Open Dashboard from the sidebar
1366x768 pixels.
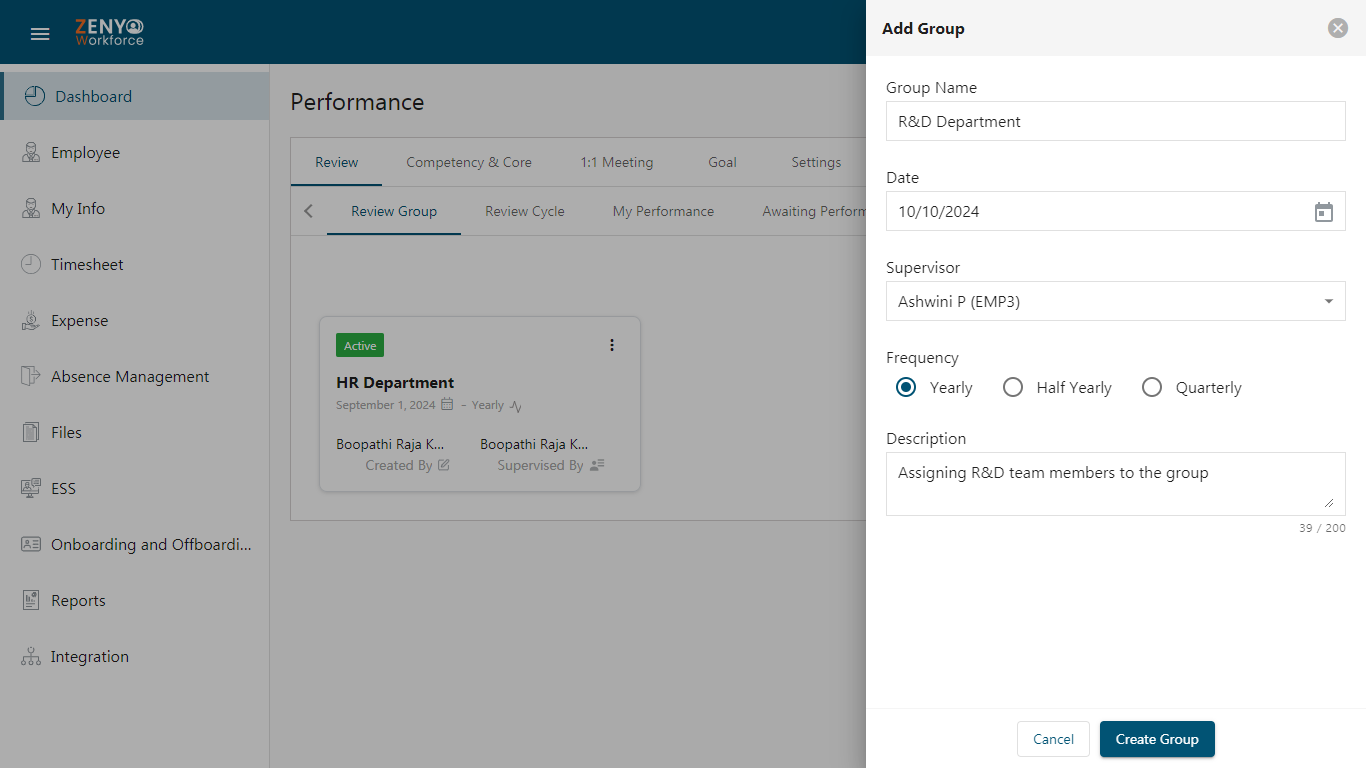[x=135, y=96]
